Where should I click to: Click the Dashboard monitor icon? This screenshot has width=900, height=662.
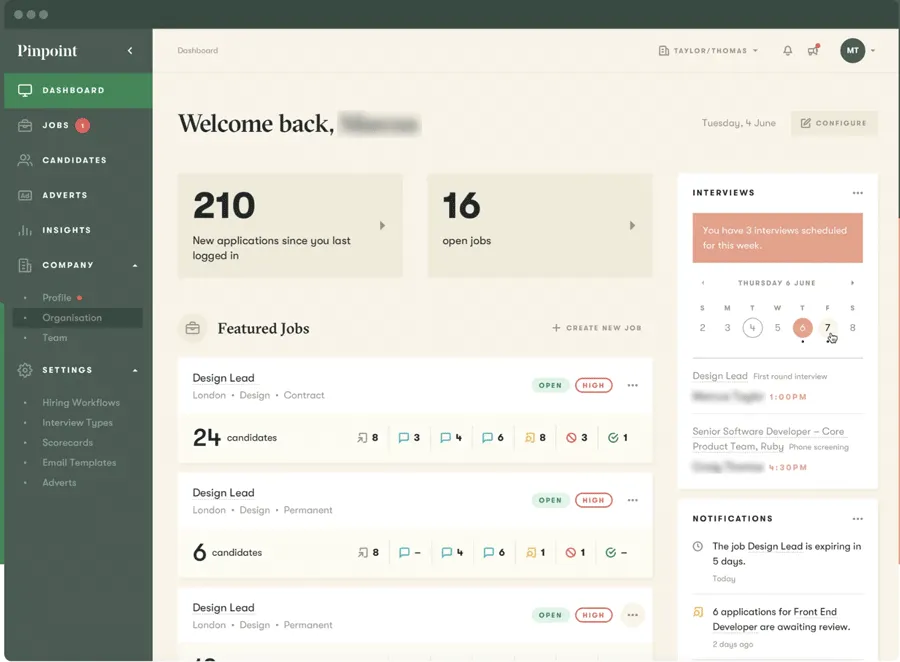pyautogui.click(x=22, y=91)
